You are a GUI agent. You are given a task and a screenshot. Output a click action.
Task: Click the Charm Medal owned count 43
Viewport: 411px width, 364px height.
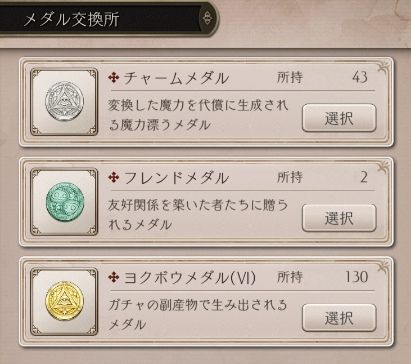360,77
